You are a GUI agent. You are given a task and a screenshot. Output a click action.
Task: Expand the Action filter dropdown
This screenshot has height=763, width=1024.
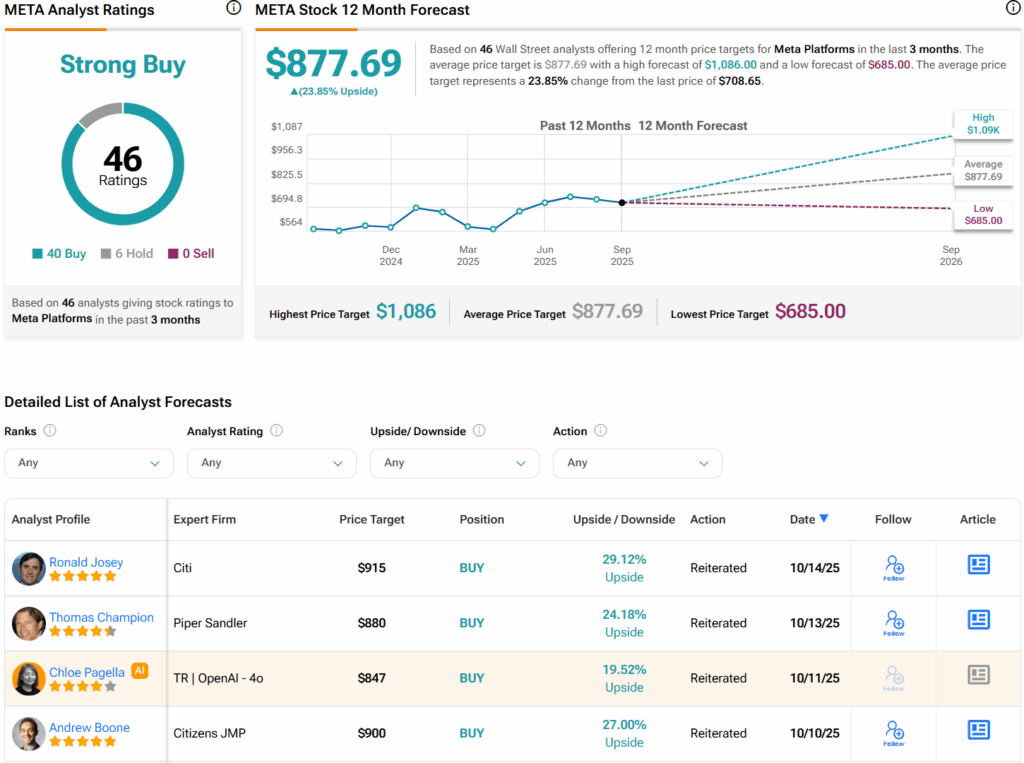637,463
